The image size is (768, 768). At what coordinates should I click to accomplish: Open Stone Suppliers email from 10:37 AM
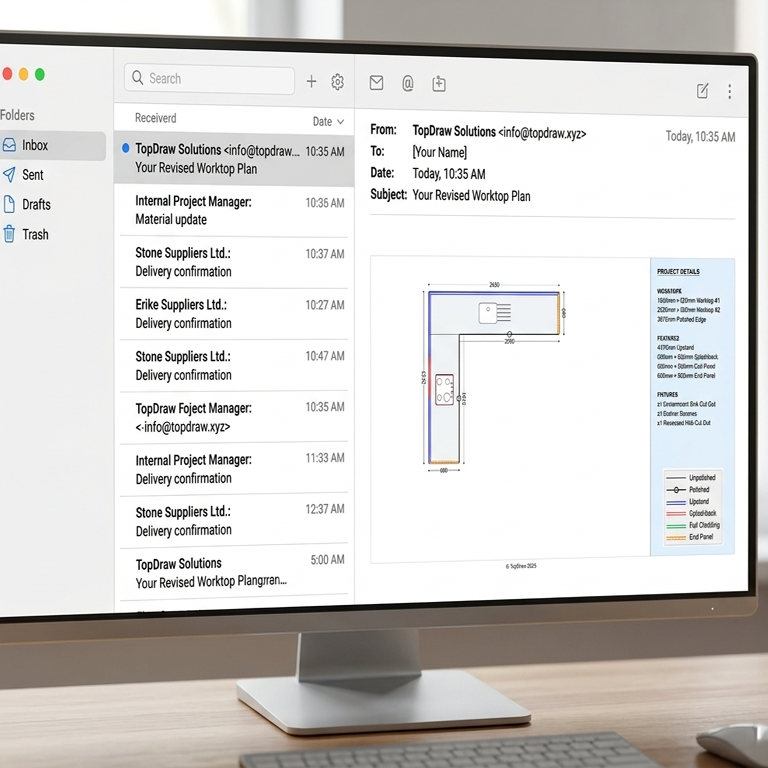click(234, 262)
